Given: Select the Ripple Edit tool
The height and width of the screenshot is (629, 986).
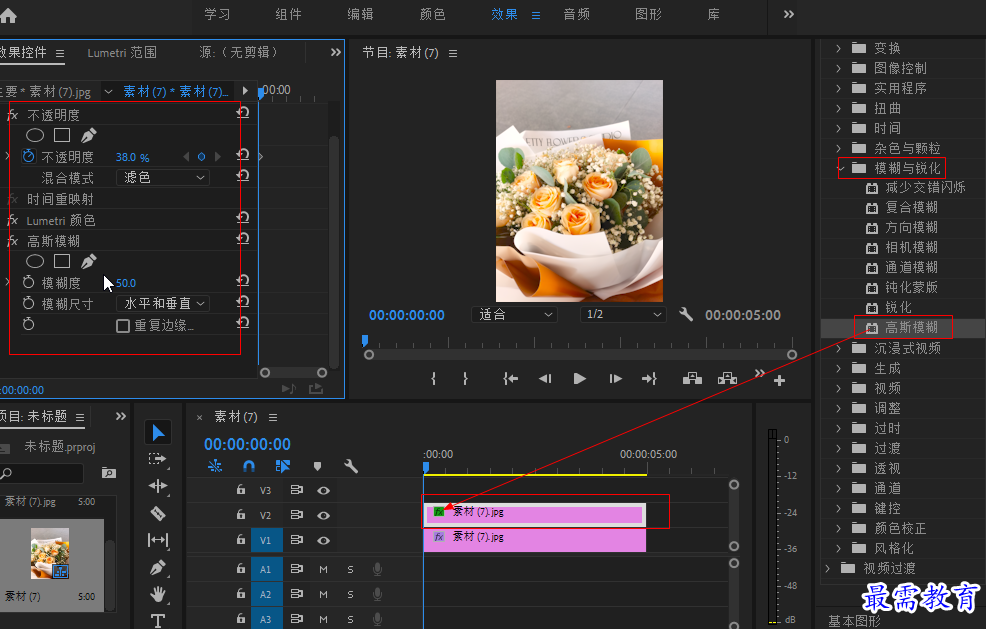Looking at the screenshot, I should tap(158, 486).
